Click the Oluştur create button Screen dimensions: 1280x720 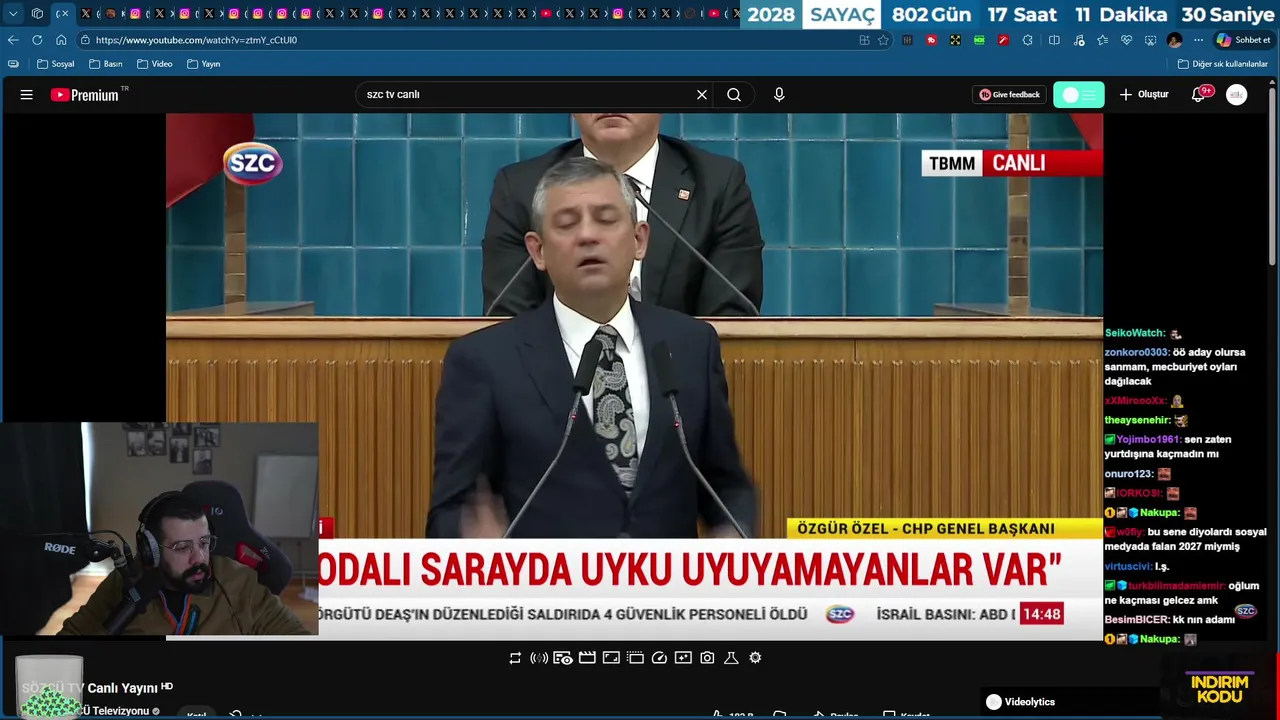coord(1144,95)
